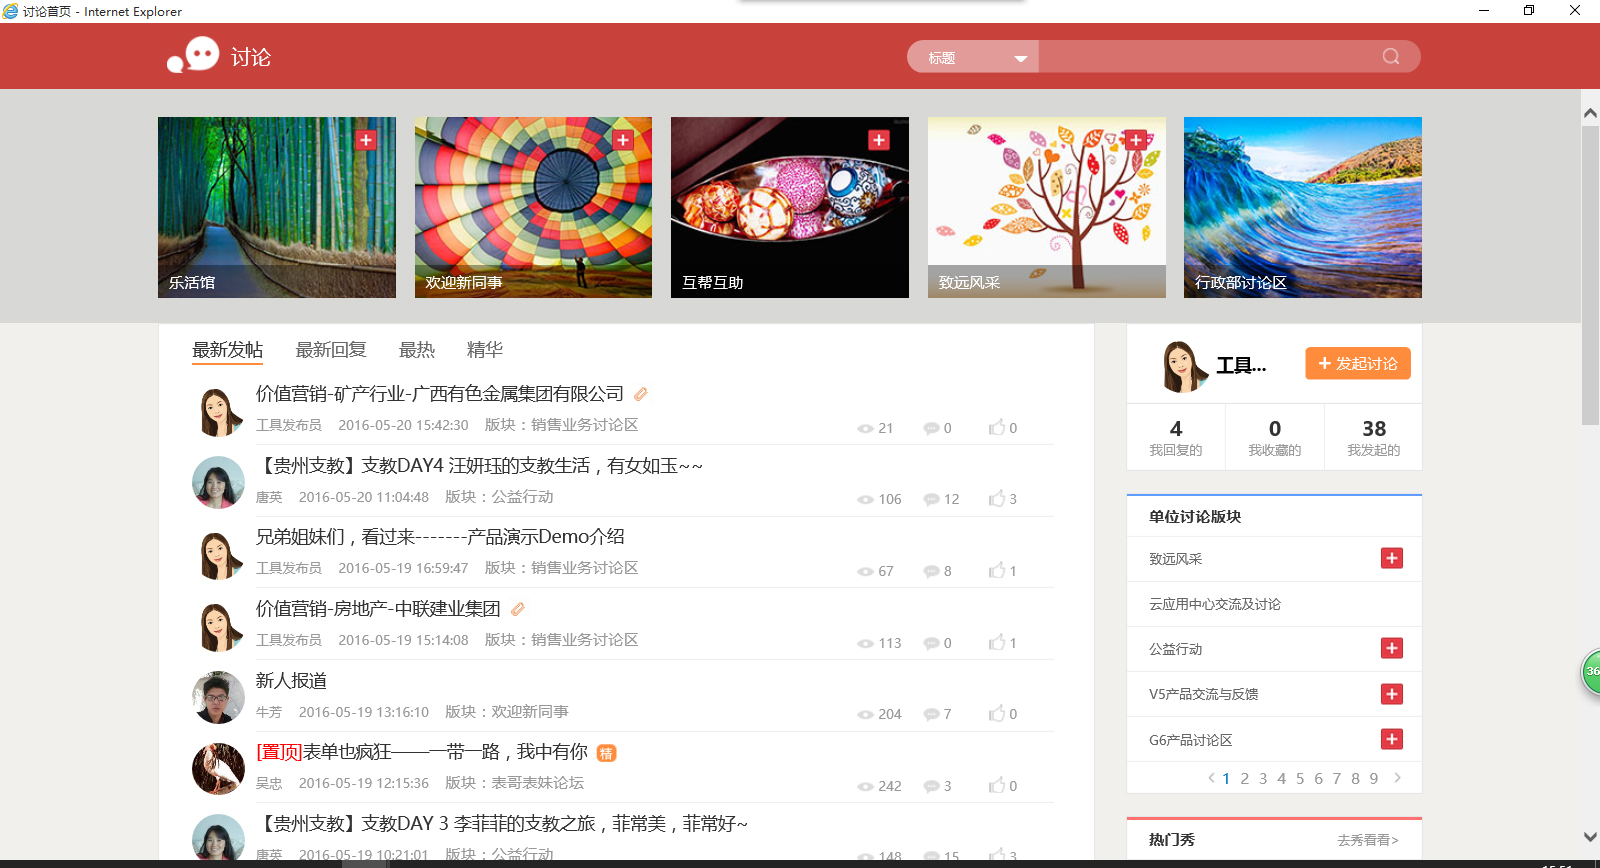Open post 价值营销-矿产行业-广西有色金属集团有限公司
The image size is (1600, 868).
[x=440, y=394]
